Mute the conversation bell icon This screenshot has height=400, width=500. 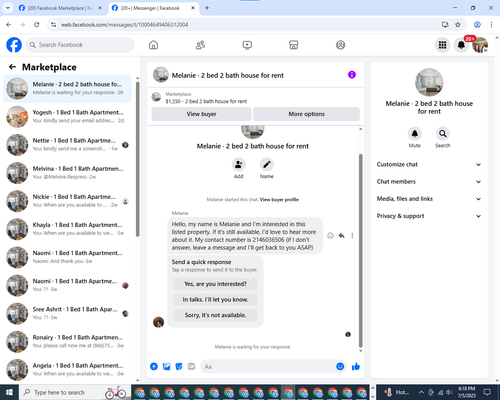click(415, 134)
